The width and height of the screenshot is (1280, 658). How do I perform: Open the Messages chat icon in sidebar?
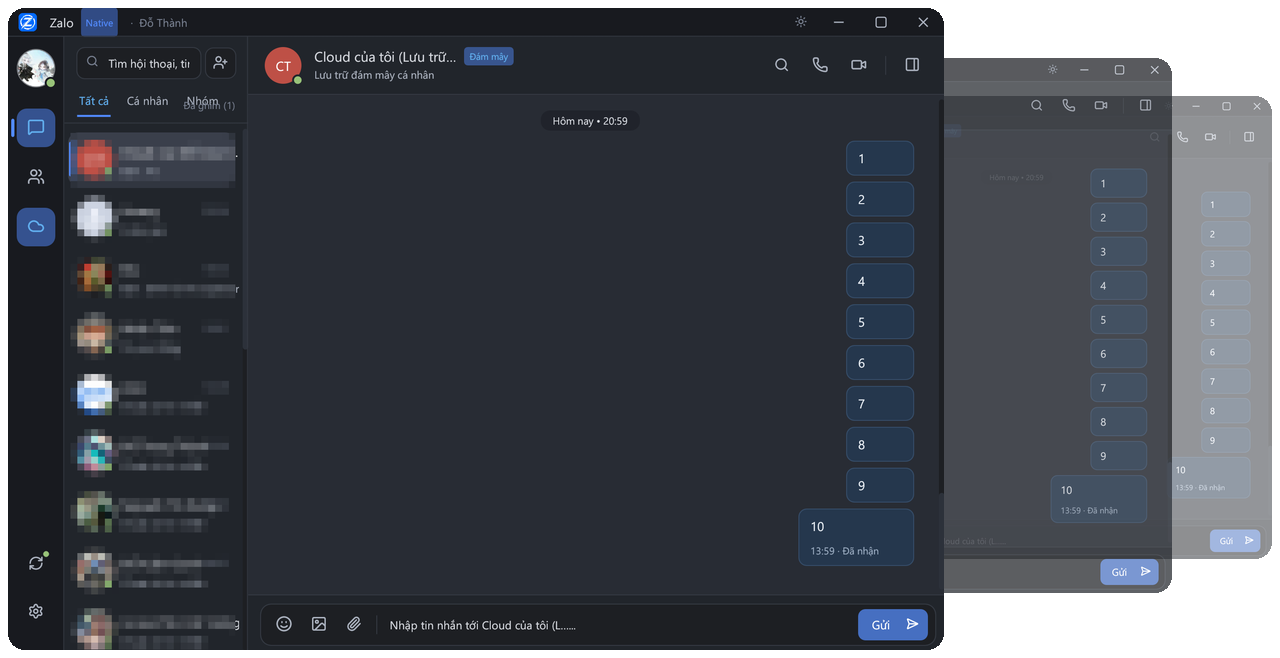[x=36, y=128]
